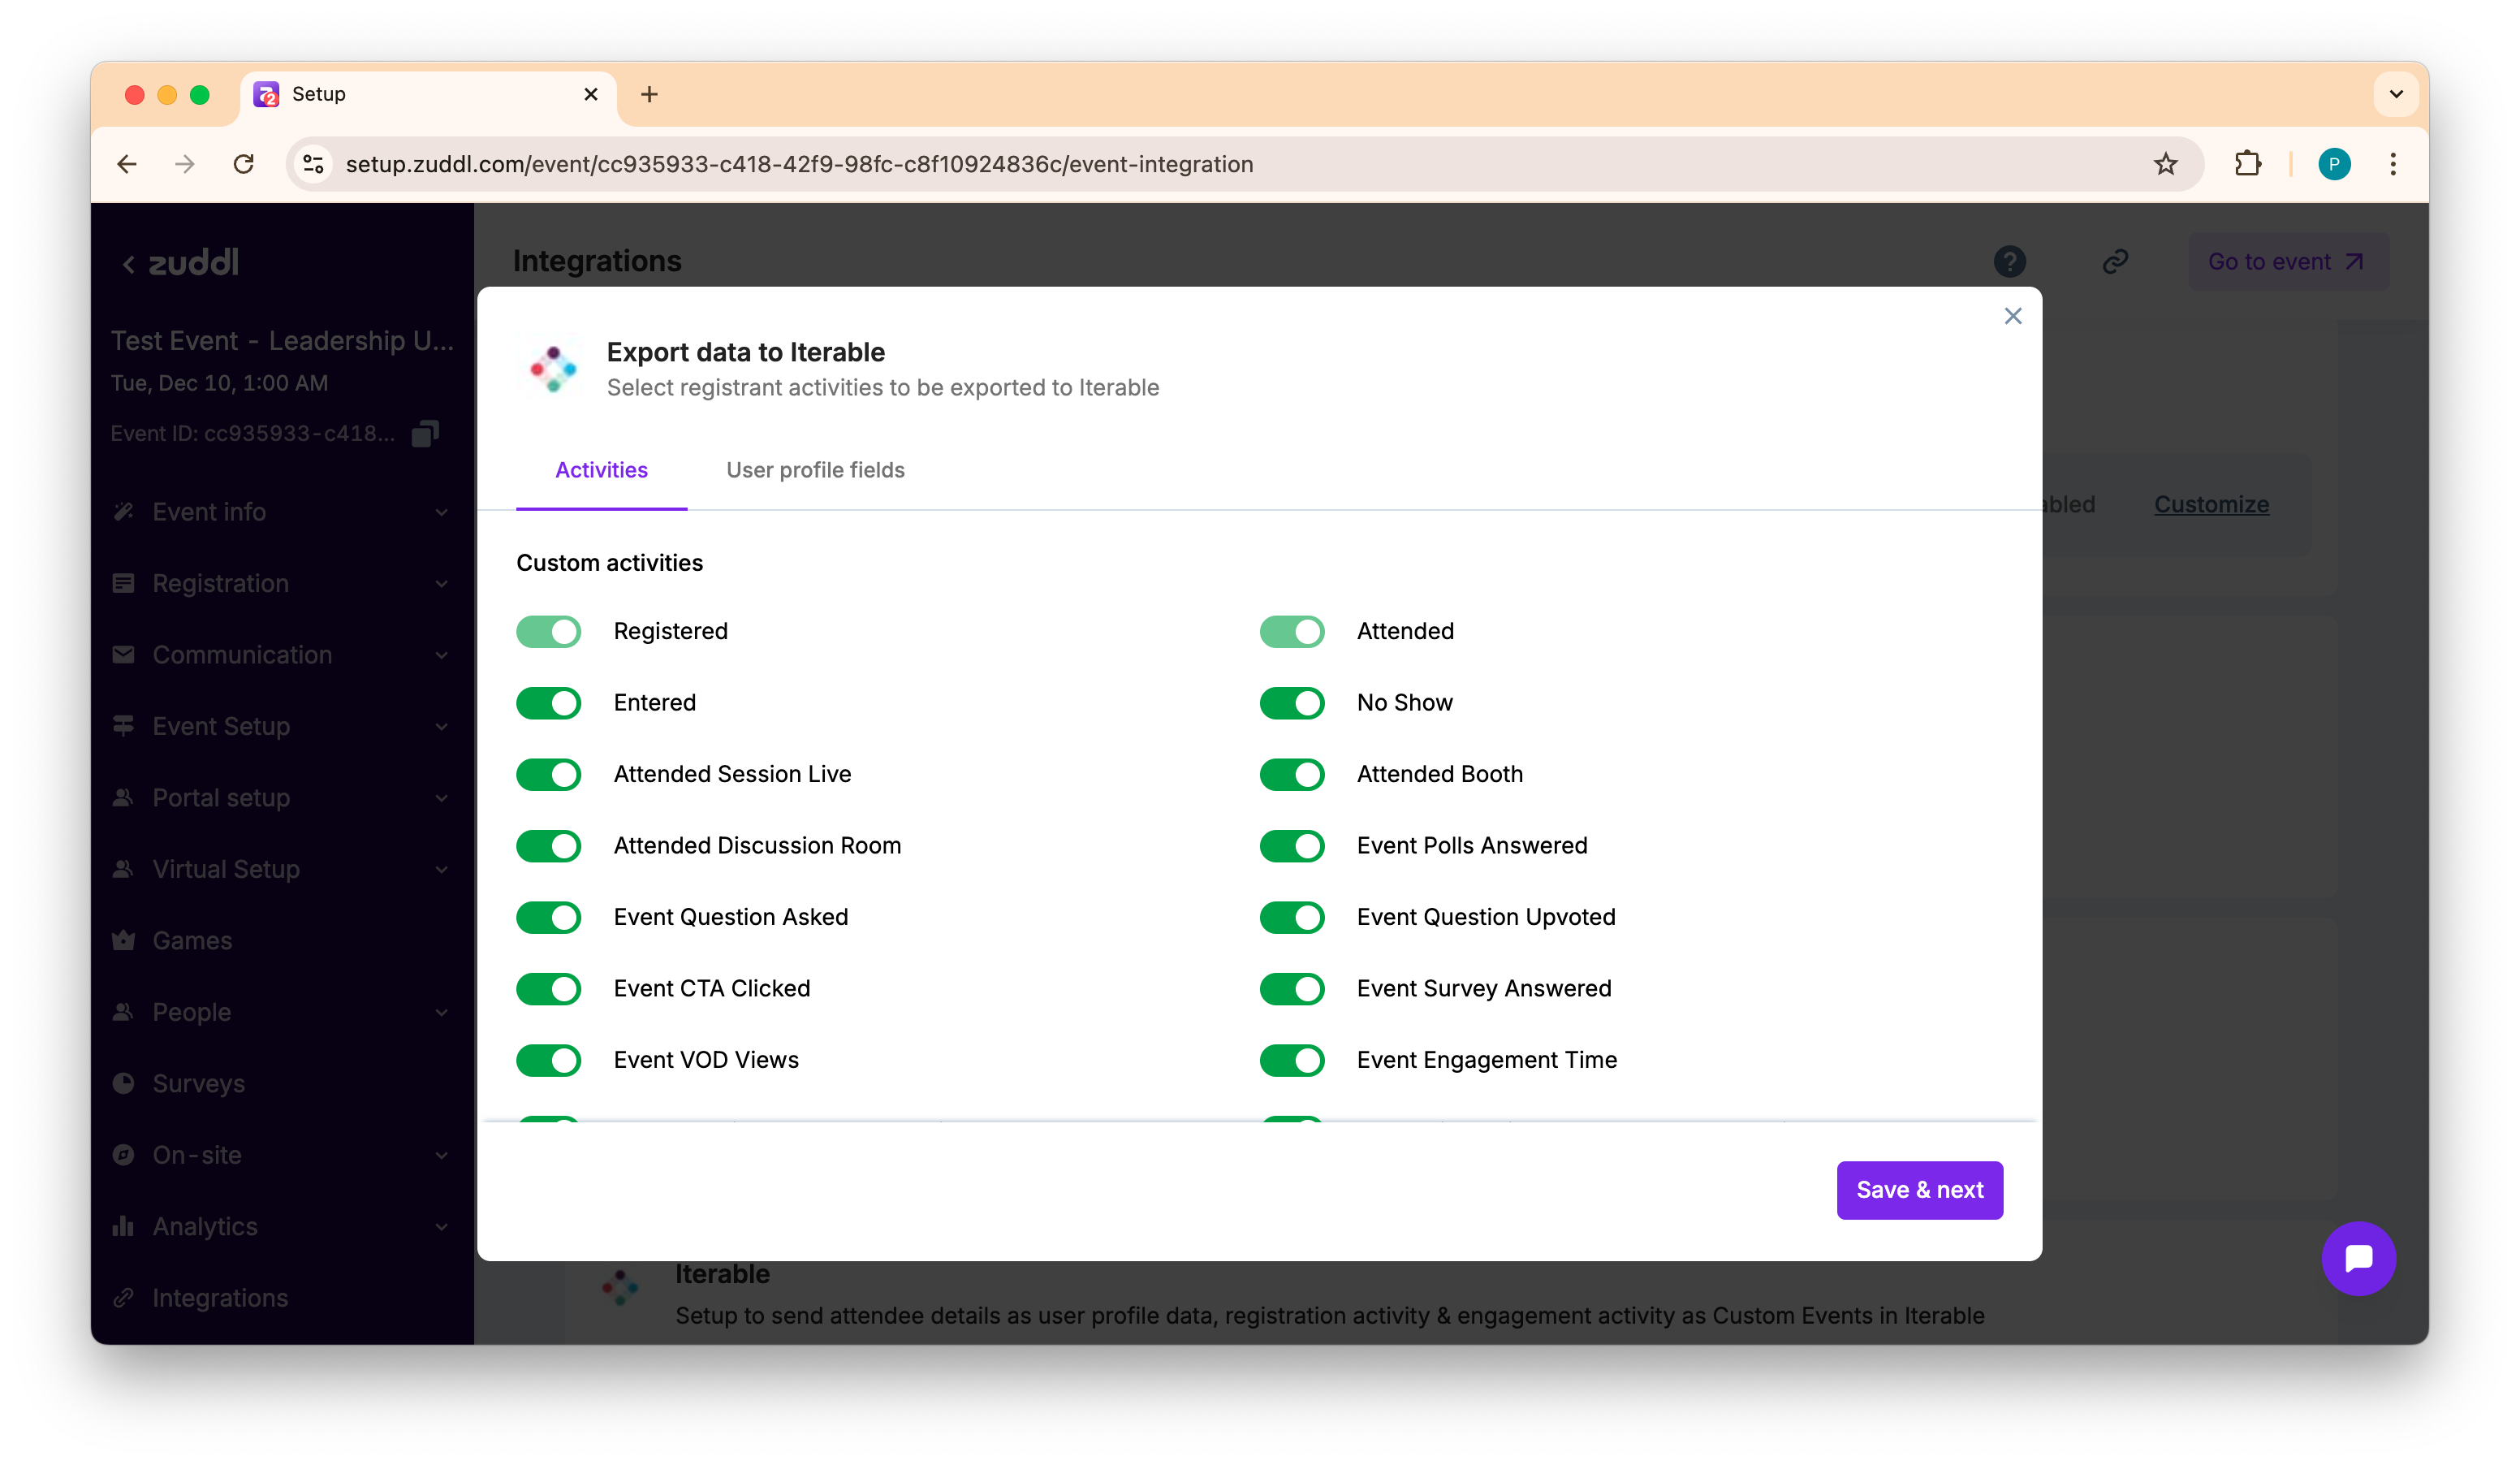Disable the Entered activity toggle
Screen dimensions: 2520x1465
548,703
